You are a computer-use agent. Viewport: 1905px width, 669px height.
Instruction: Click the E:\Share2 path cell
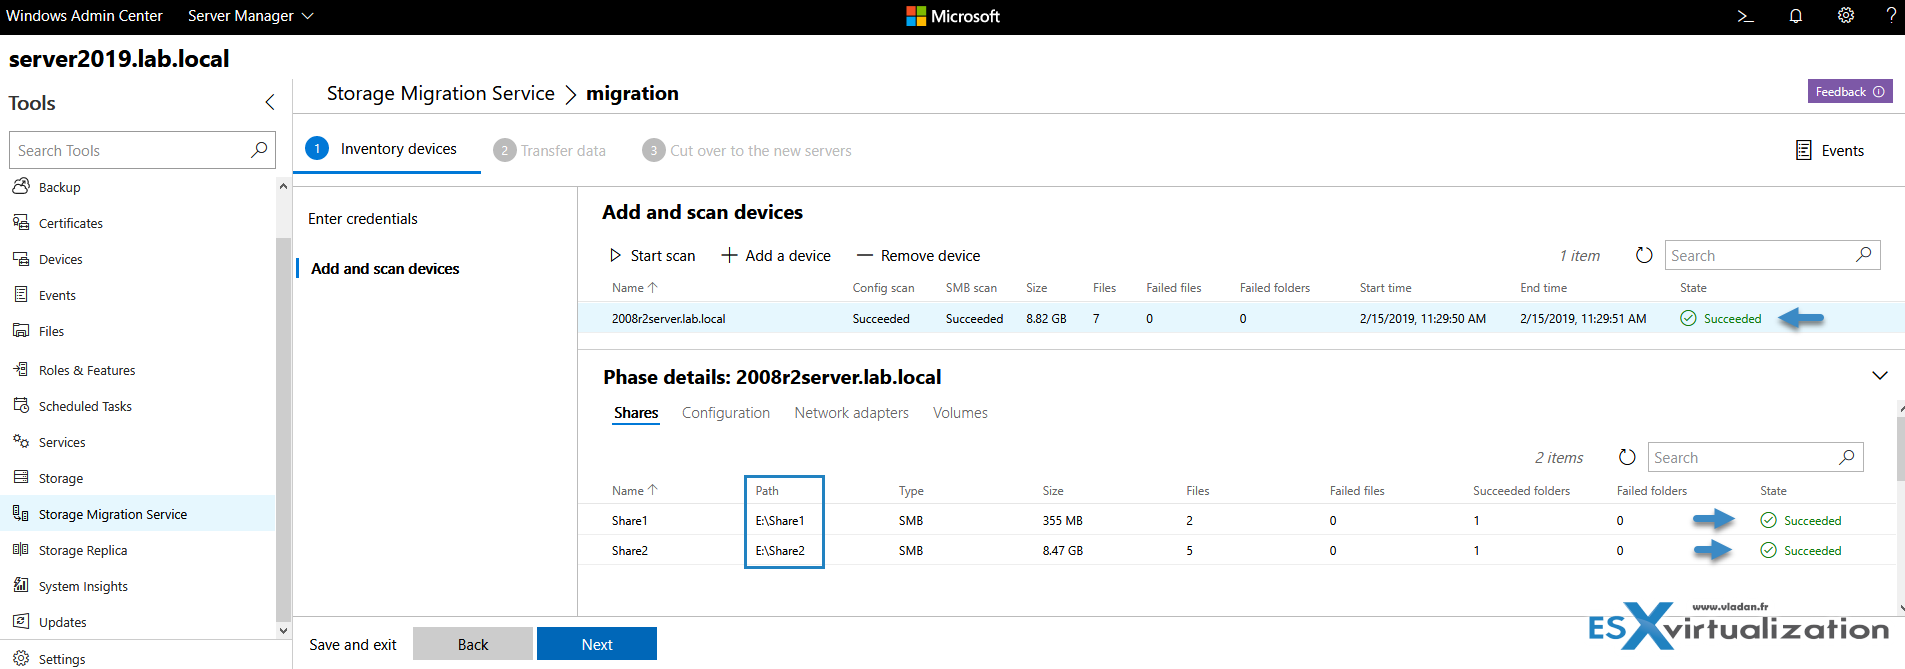point(780,551)
